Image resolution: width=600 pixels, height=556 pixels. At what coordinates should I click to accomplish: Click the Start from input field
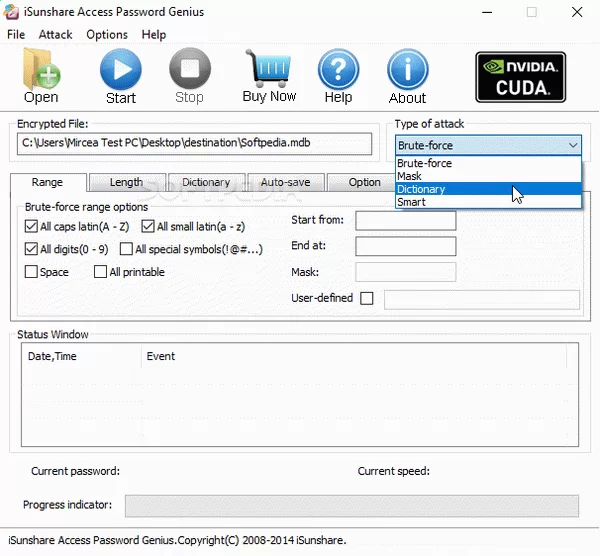(406, 220)
